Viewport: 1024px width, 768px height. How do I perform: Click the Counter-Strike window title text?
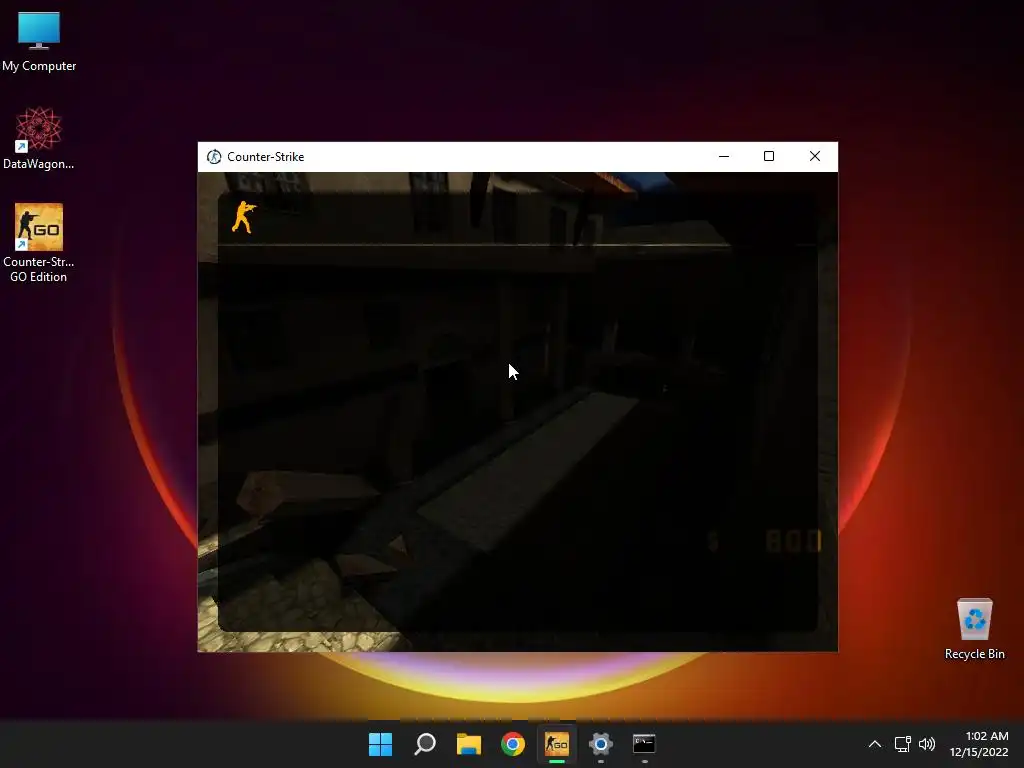pyautogui.click(x=265, y=157)
